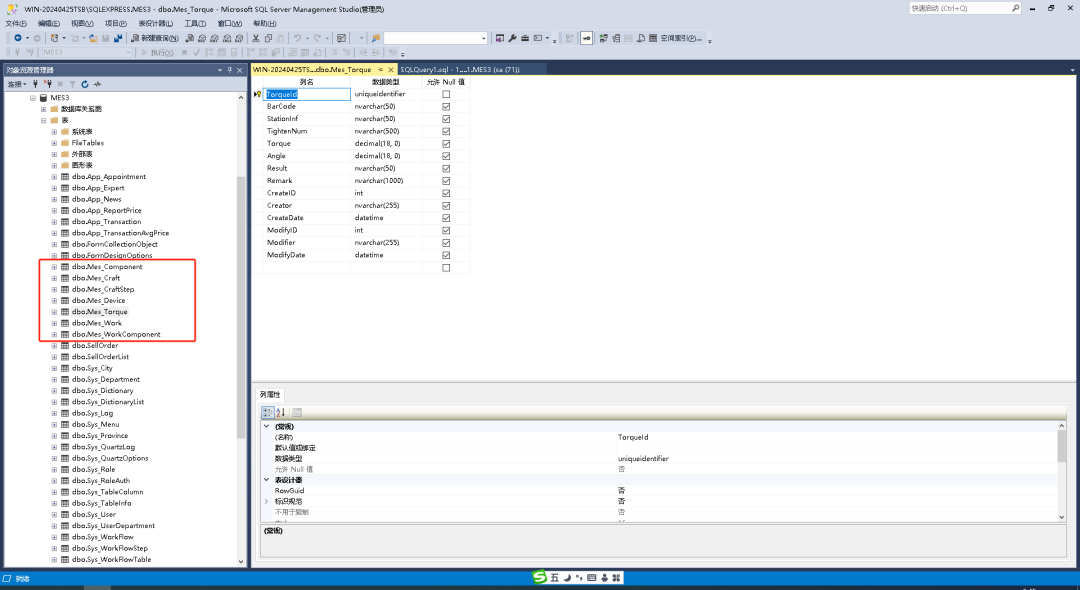This screenshot has height=590, width=1080.
Task: Click the Object Explorer vertical scrollbar
Action: 240,300
